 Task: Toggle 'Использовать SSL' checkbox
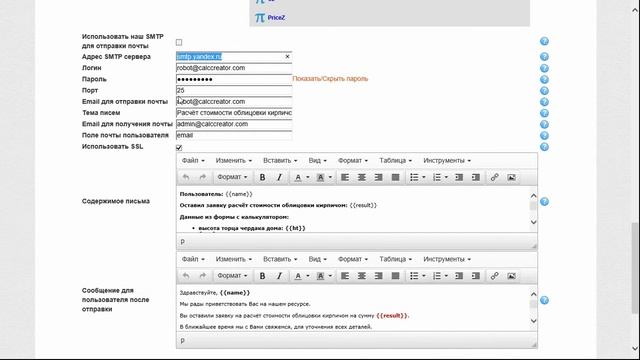[x=179, y=148]
